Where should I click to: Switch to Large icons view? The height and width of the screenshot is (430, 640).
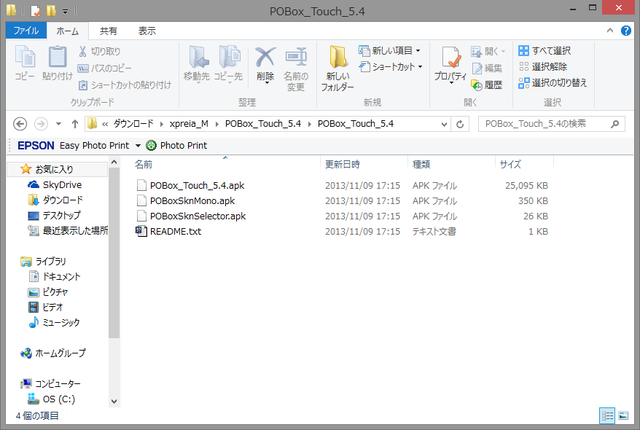coord(623,416)
